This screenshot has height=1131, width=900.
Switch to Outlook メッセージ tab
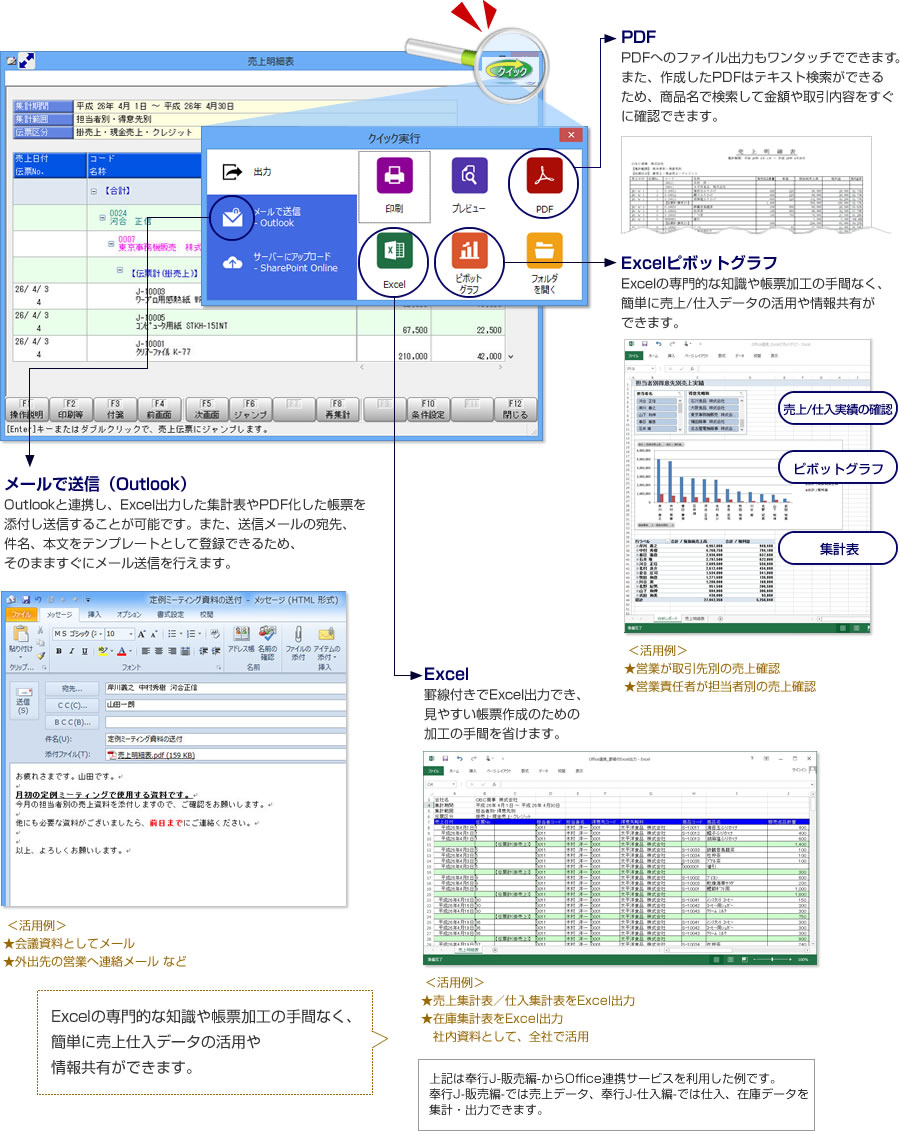60,615
